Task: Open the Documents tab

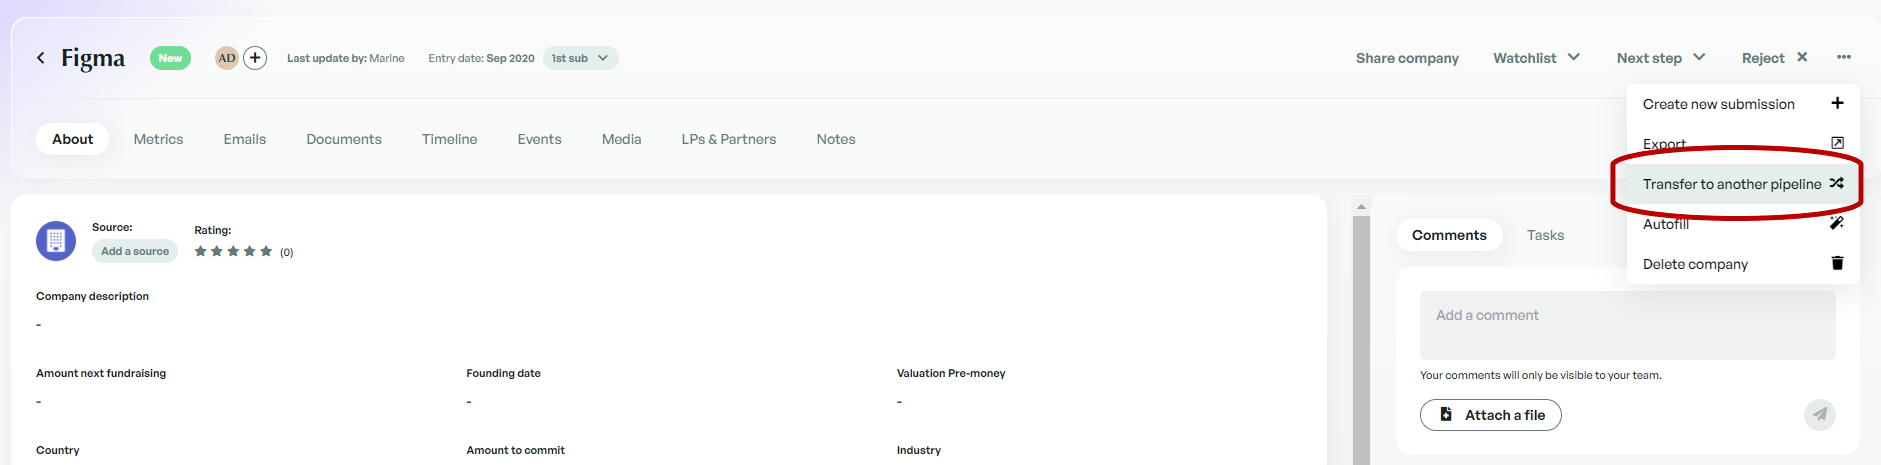Action: (x=344, y=139)
